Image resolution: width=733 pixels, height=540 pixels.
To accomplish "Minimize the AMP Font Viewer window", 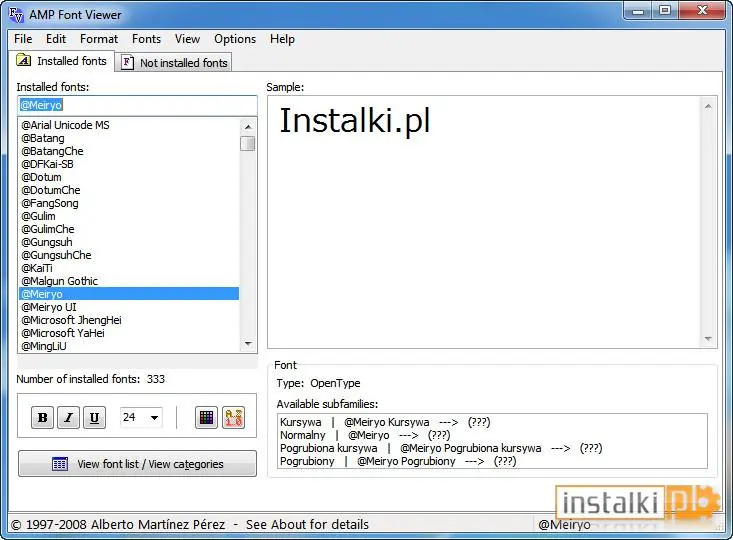I will [x=638, y=10].
